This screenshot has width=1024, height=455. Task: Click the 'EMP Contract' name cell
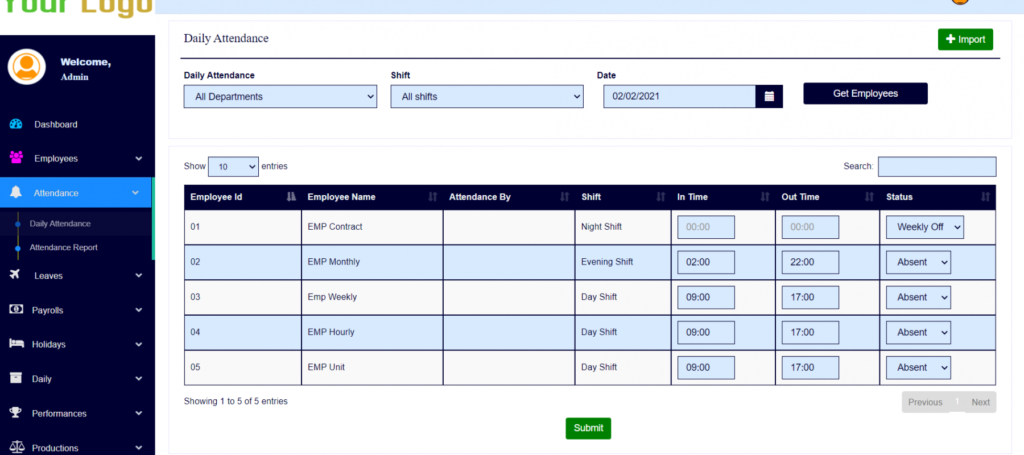pyautogui.click(x=372, y=227)
